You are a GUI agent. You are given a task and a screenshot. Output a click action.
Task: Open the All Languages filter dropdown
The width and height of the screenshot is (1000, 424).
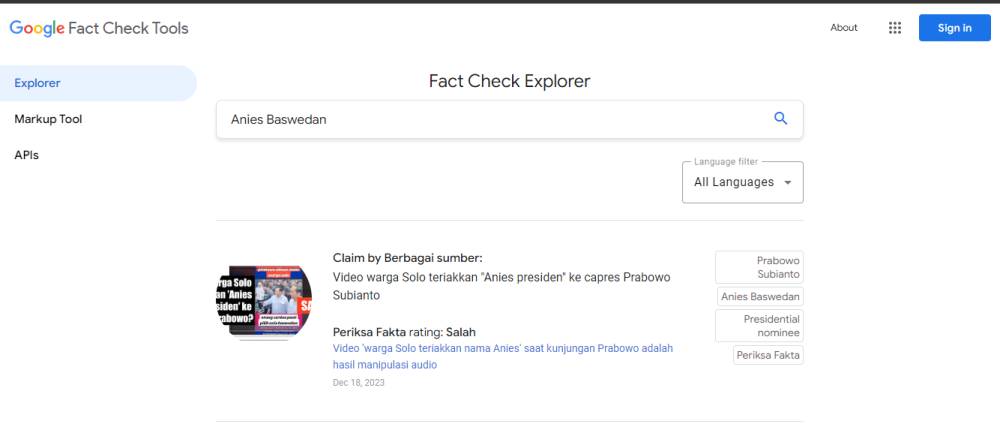coord(742,182)
